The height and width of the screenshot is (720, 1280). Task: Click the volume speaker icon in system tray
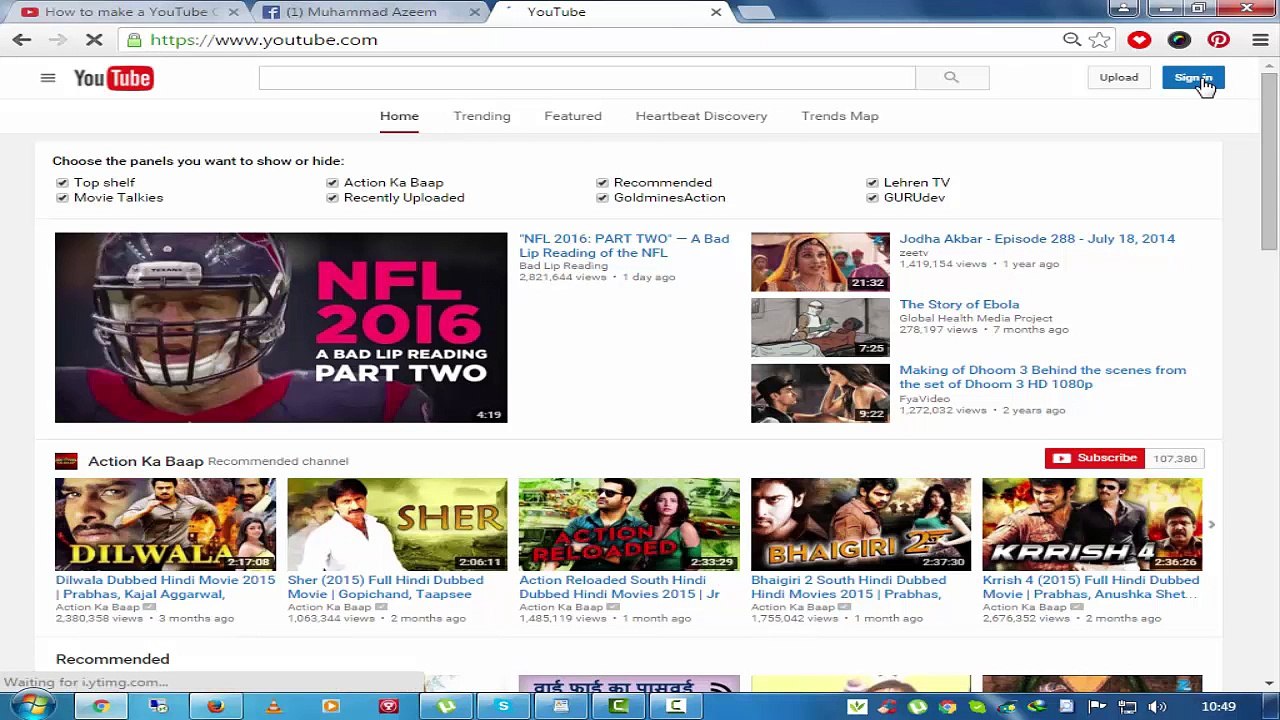(1157, 706)
